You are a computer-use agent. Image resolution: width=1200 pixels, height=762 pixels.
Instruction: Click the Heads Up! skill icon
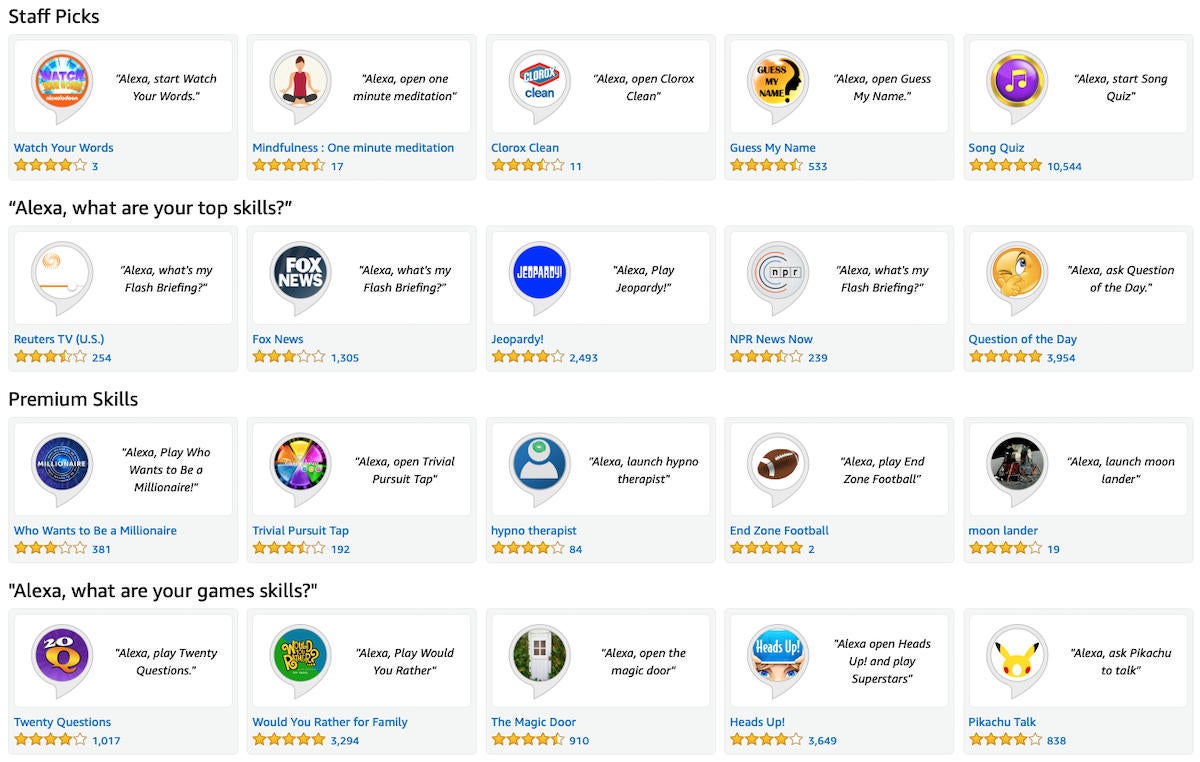tap(778, 660)
